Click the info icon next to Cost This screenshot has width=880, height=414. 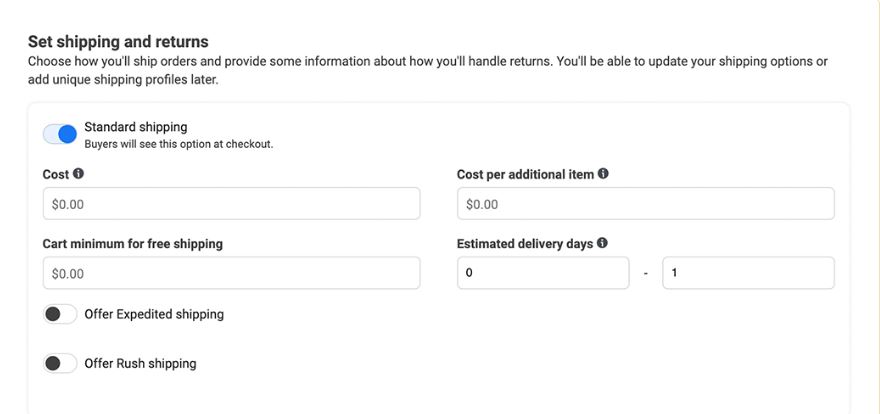click(79, 174)
